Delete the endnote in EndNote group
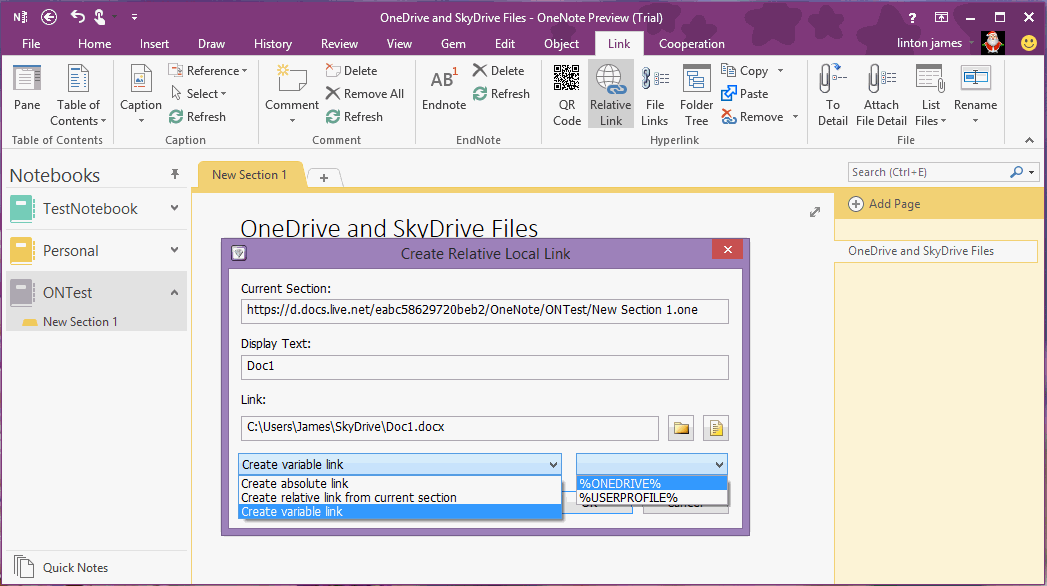This screenshot has width=1047, height=586. (x=498, y=71)
